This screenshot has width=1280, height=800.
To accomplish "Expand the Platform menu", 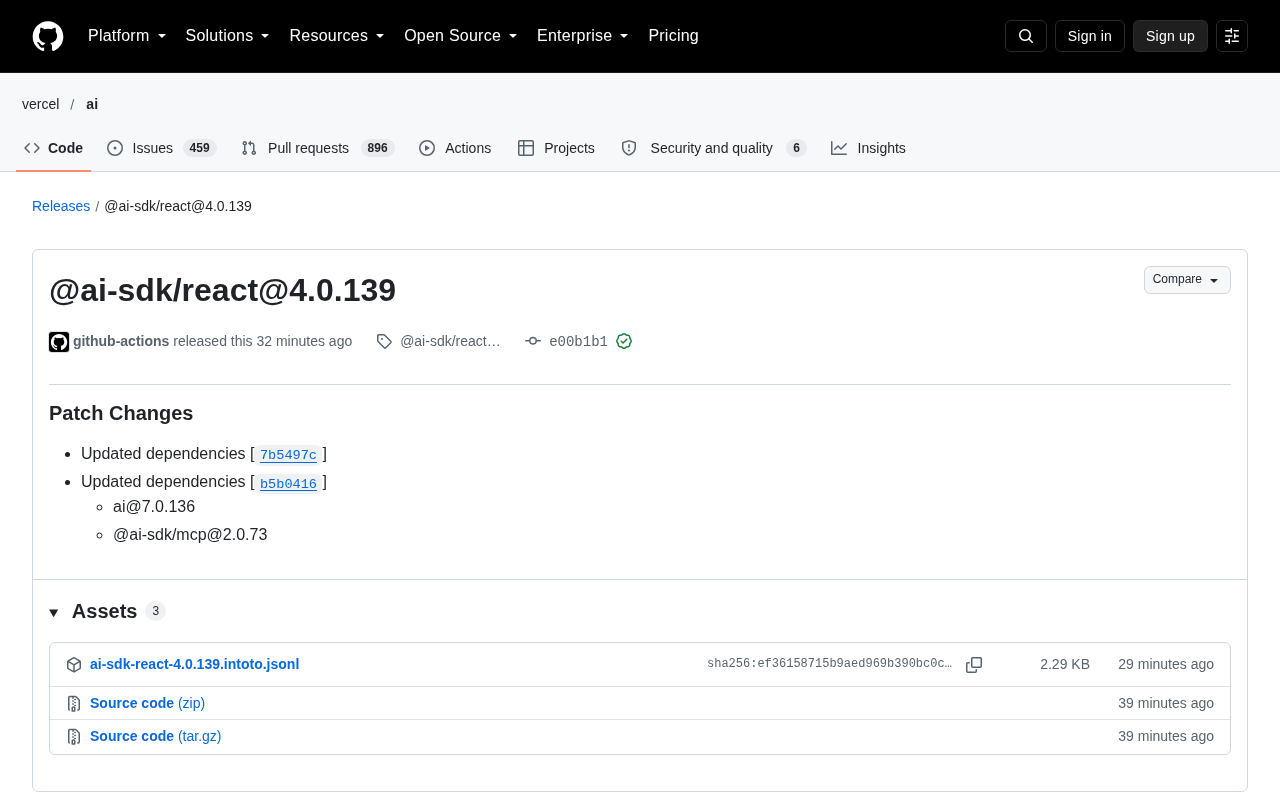I will [127, 36].
